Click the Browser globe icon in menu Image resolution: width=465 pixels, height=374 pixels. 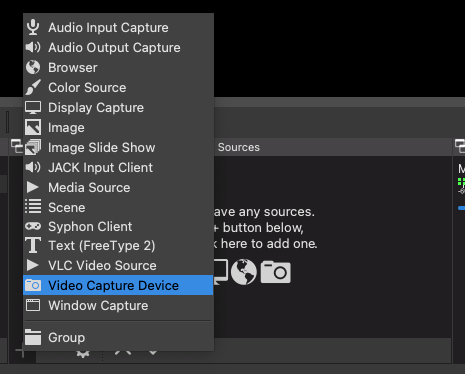pyautogui.click(x=33, y=67)
